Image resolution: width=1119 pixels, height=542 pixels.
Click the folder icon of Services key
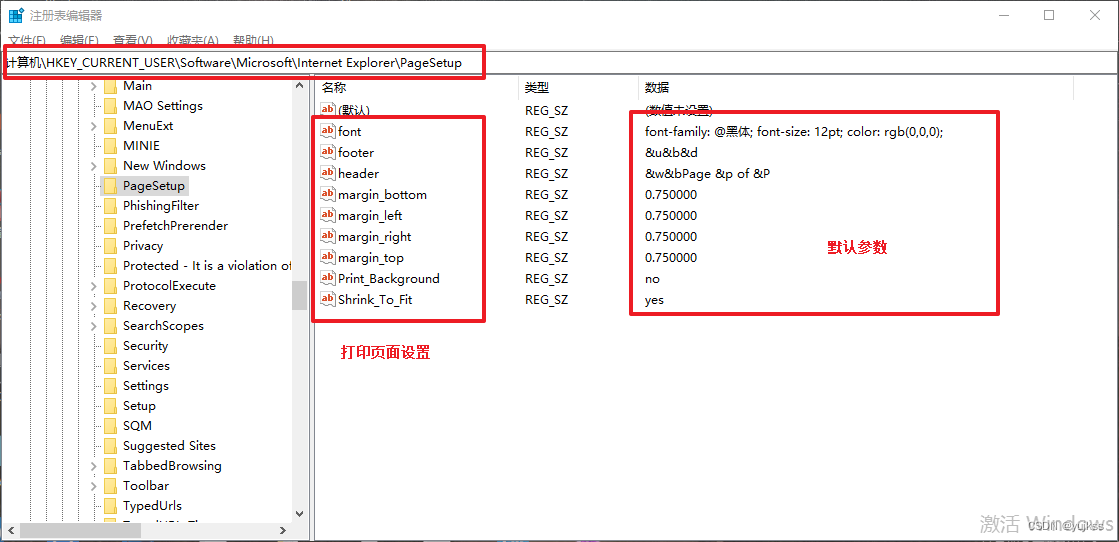109,366
